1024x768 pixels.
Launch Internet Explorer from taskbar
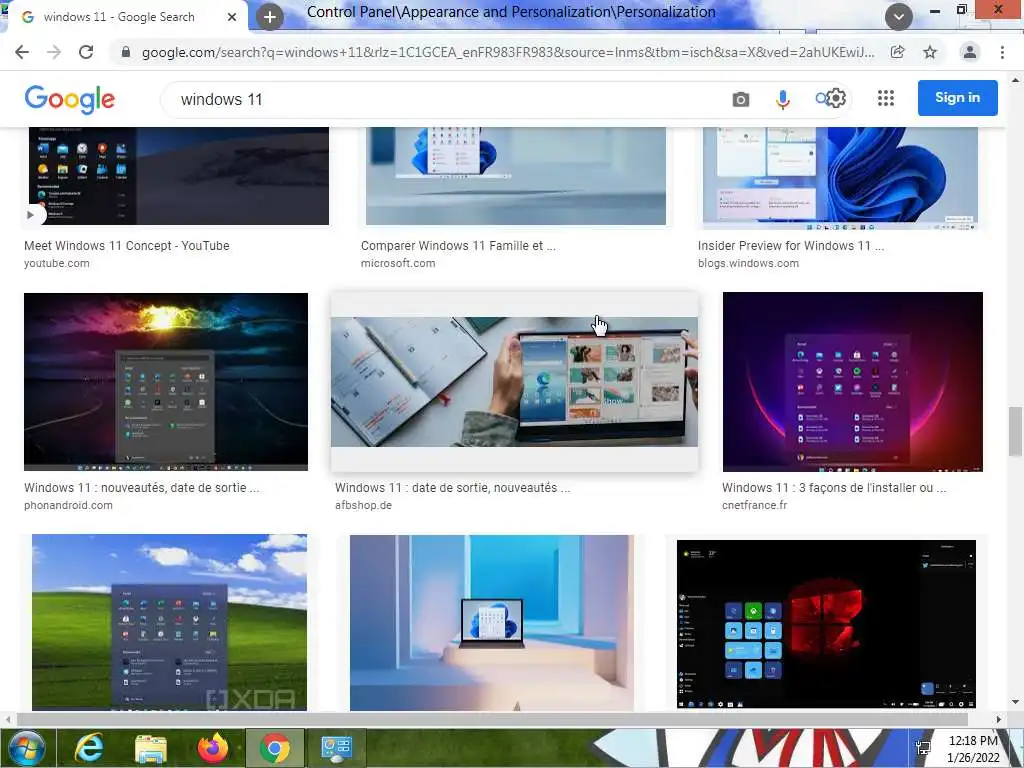[x=89, y=748]
